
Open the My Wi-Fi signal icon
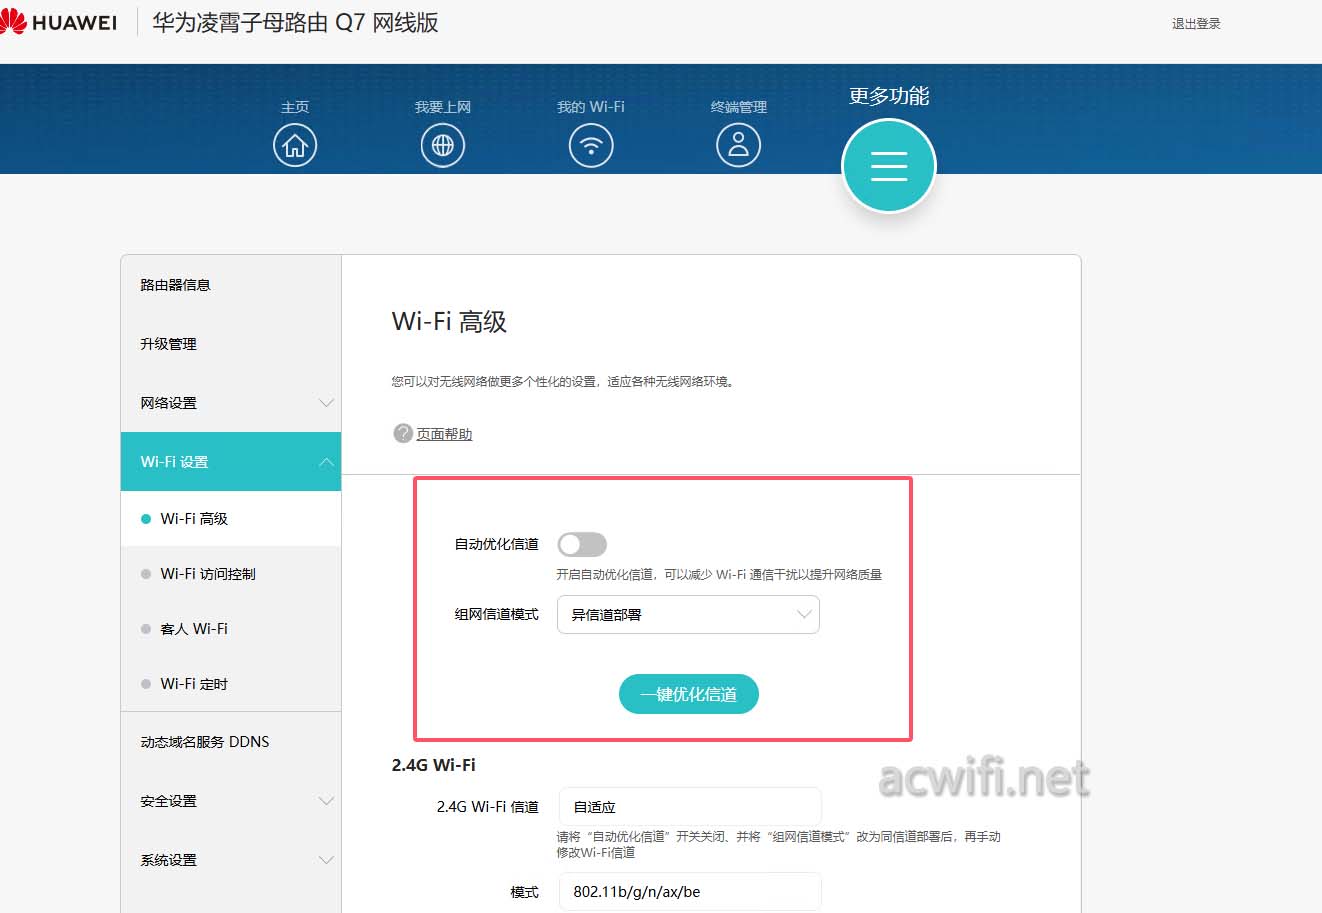pyautogui.click(x=591, y=146)
